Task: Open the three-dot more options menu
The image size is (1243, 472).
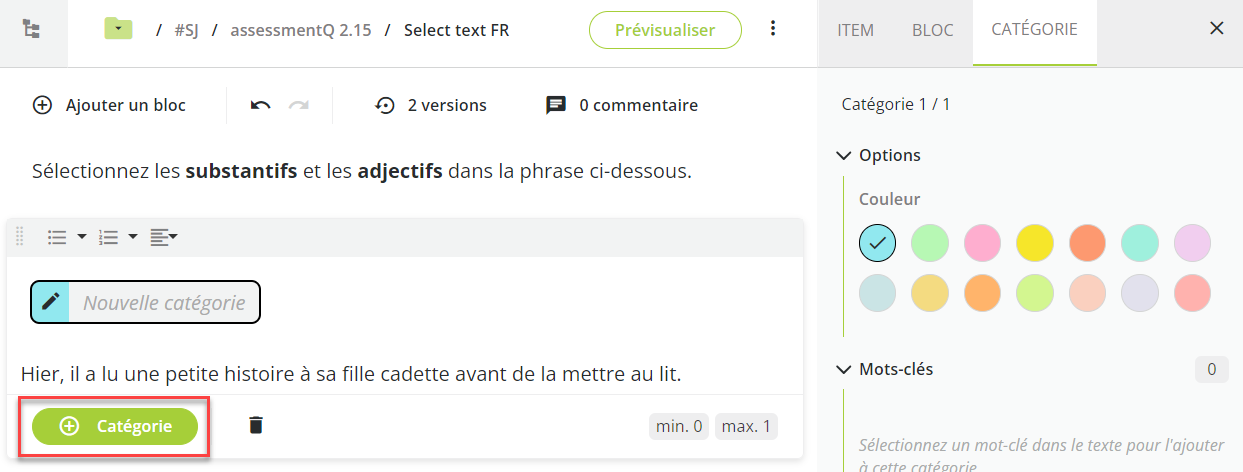Action: pos(773,29)
